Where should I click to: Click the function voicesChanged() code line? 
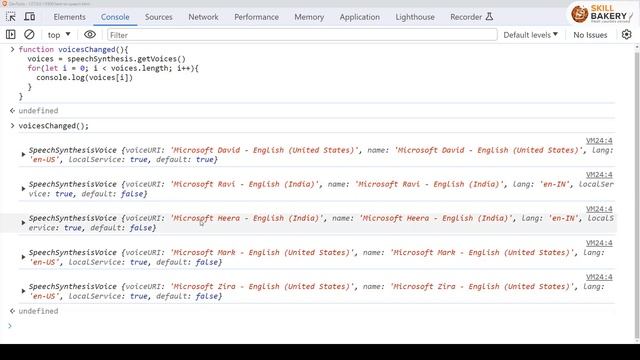[73, 49]
